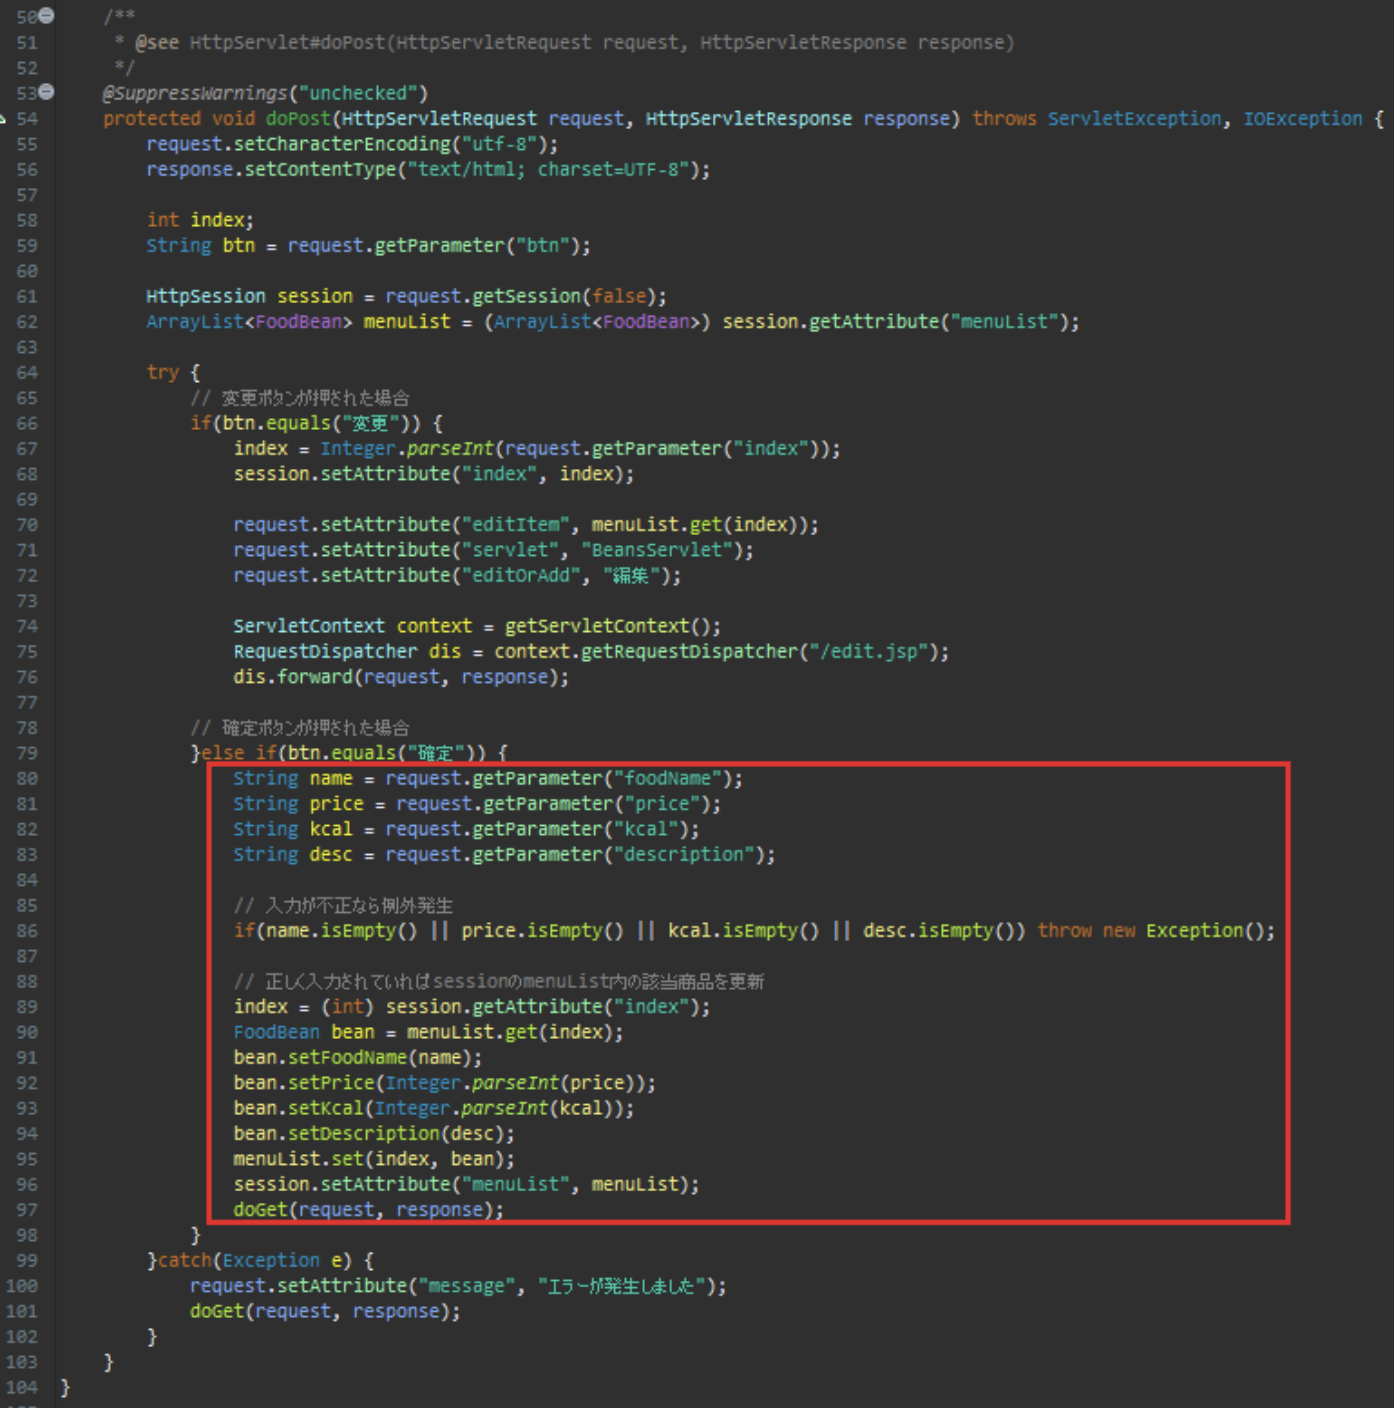Click the "editItem" string literal
1394x1408 pixels.
pos(516,525)
